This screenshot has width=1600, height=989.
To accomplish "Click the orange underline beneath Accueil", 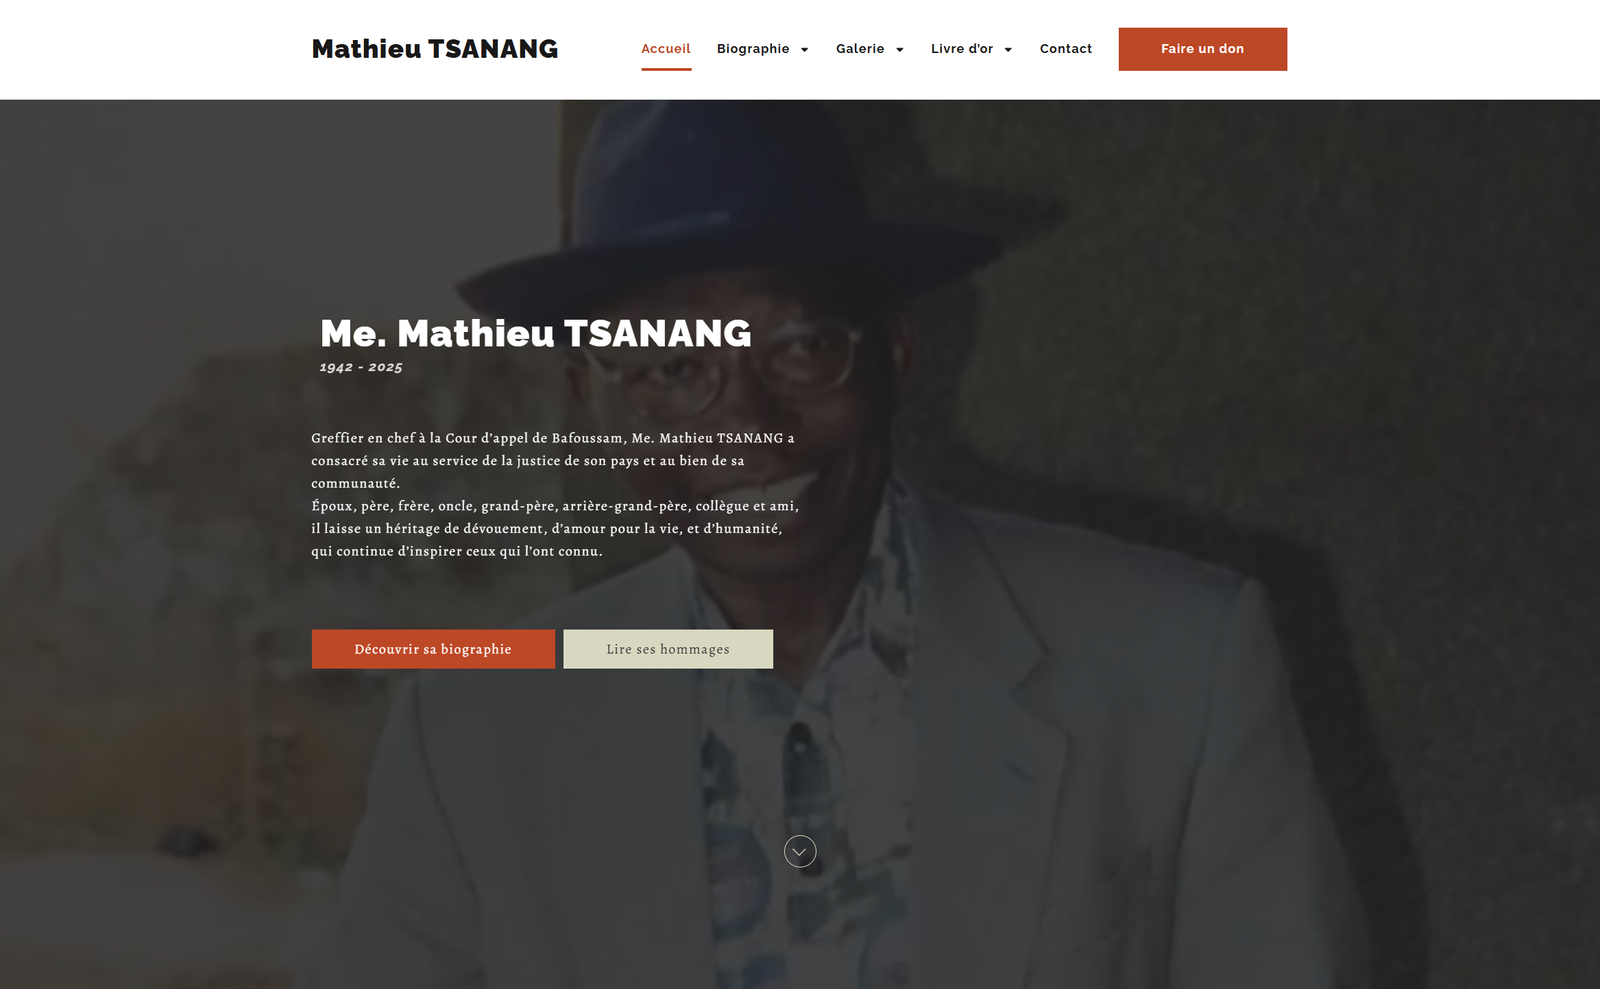I will tap(666, 69).
